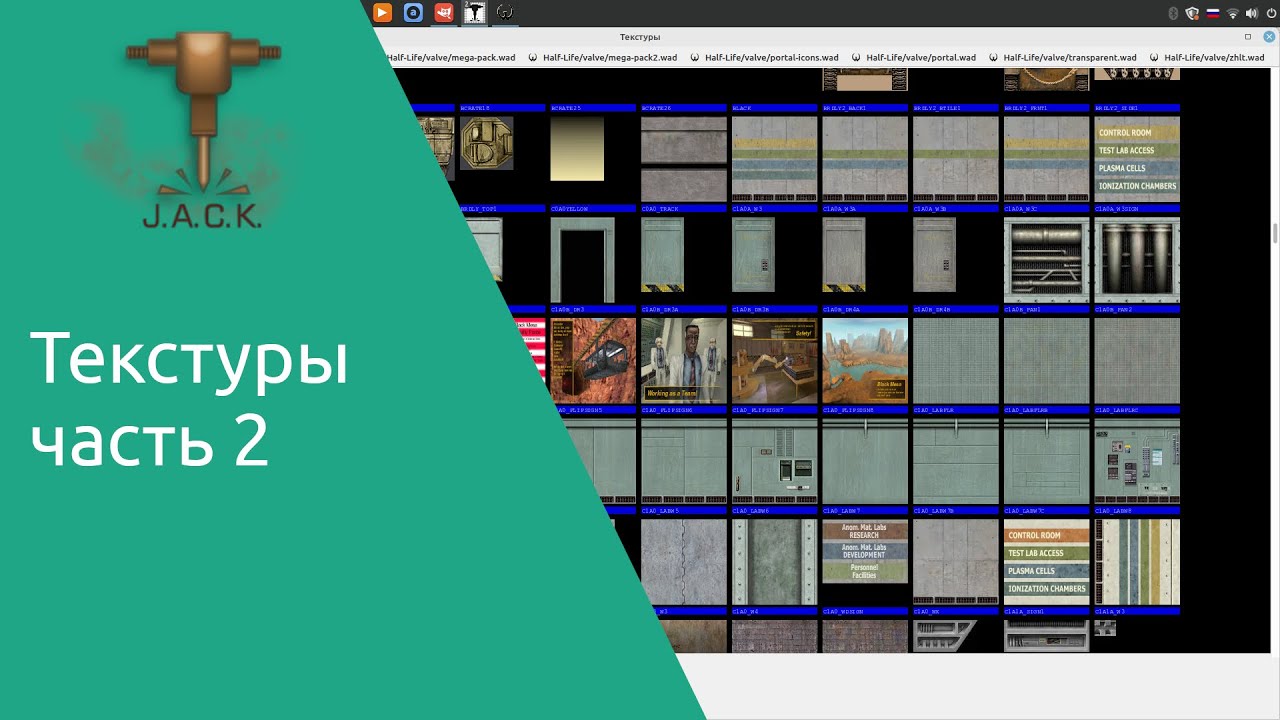Open the Wi-Fi network tray icon

(1233, 13)
